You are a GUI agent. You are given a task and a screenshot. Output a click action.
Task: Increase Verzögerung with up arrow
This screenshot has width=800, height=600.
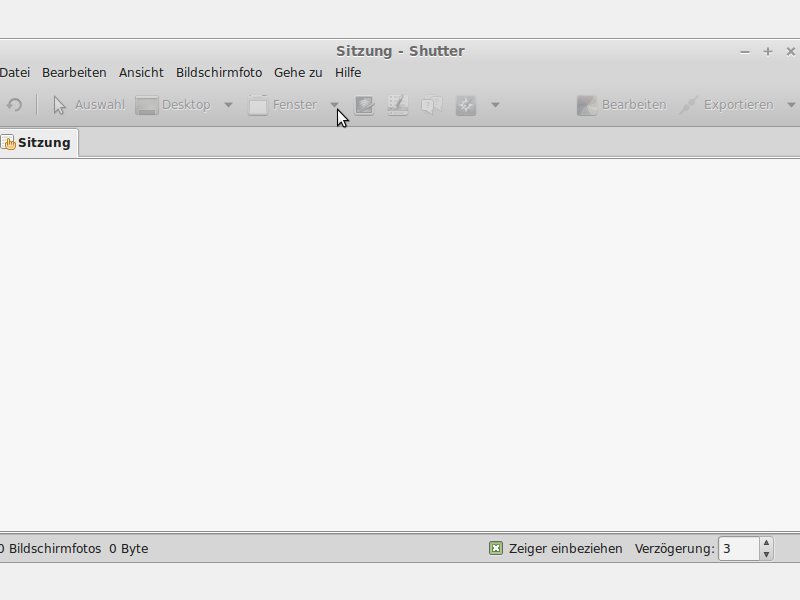coord(766,543)
